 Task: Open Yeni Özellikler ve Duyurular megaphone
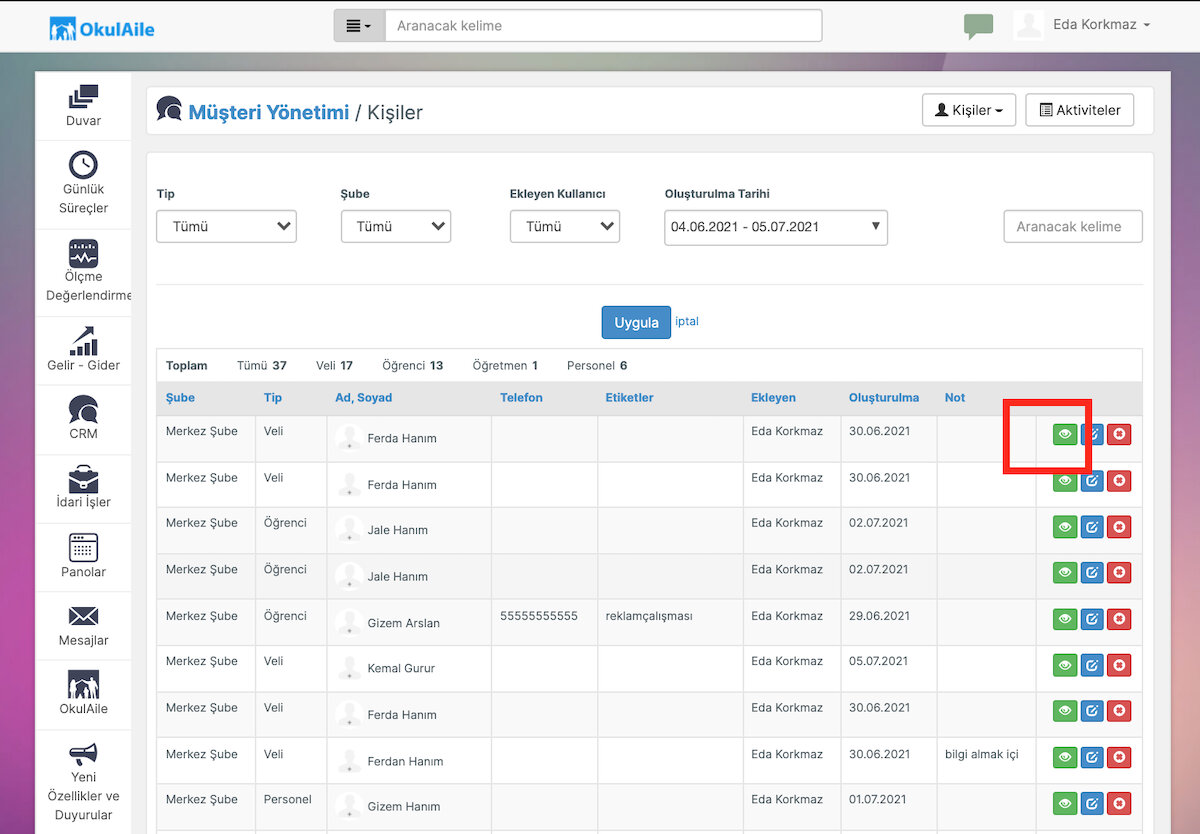pyautogui.click(x=83, y=753)
